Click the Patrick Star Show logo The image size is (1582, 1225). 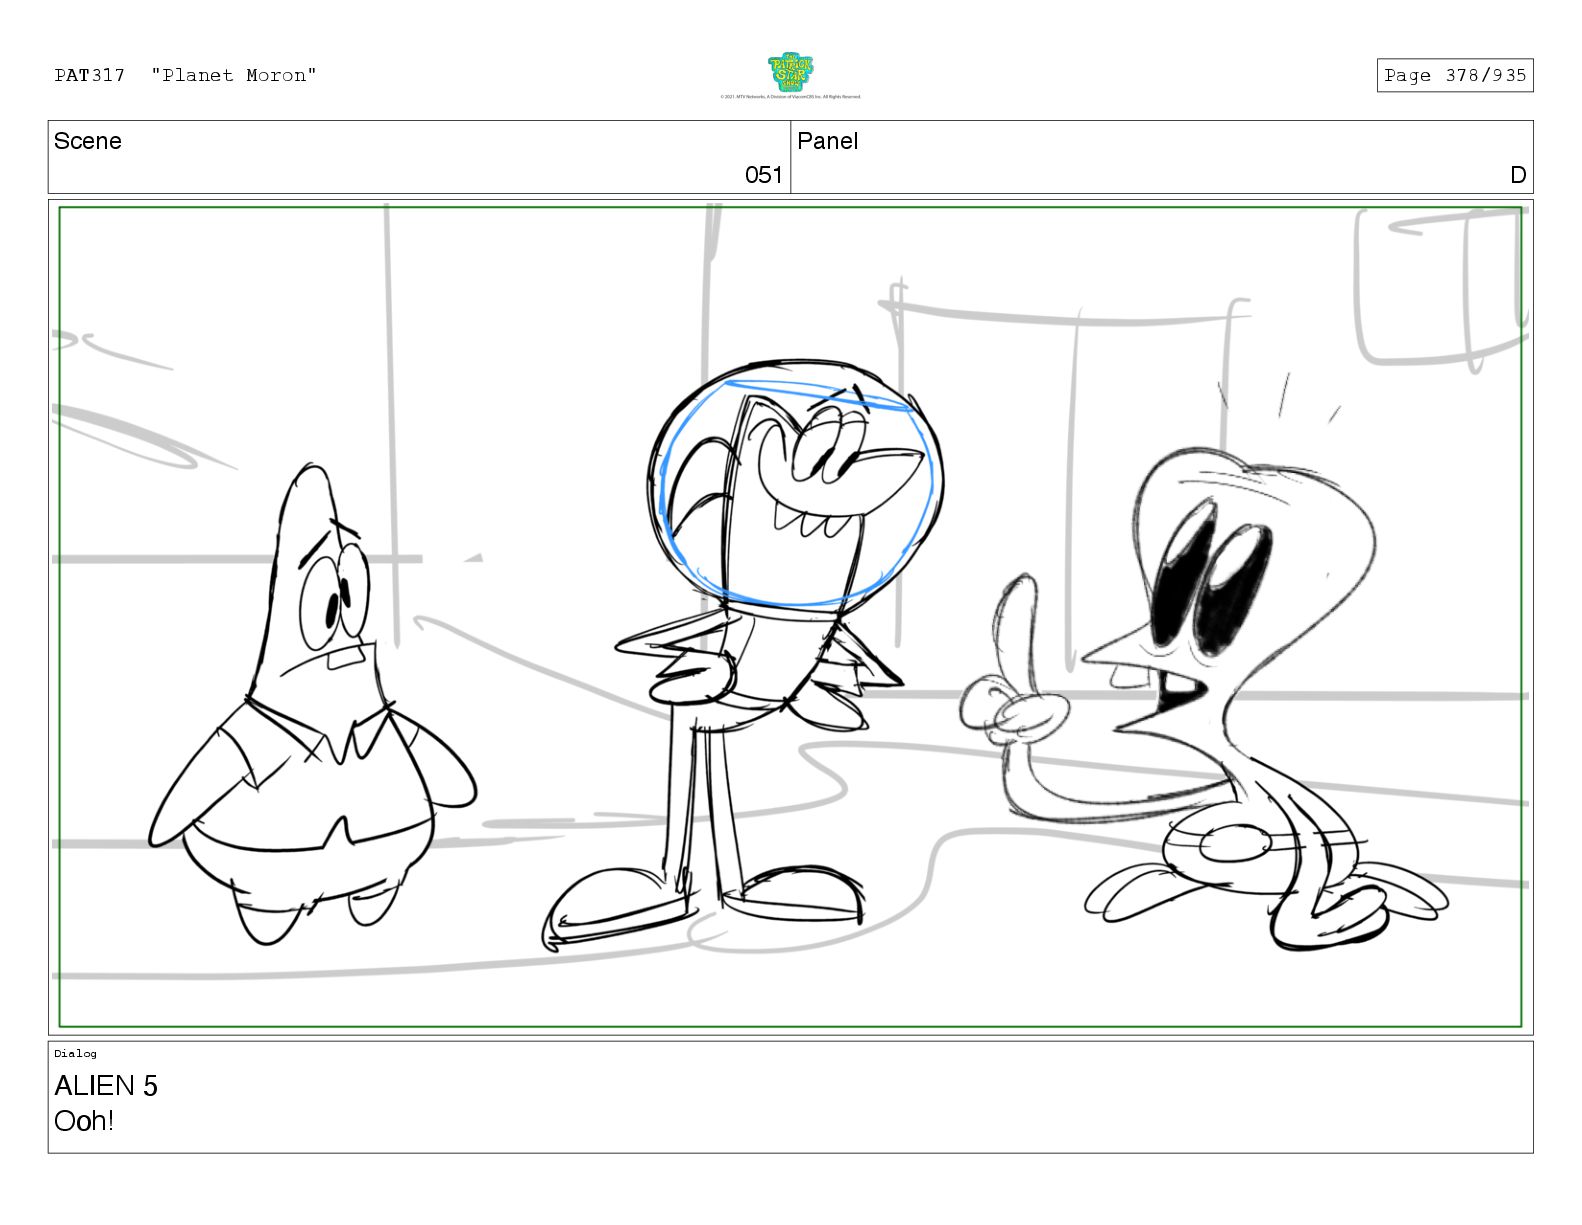790,72
